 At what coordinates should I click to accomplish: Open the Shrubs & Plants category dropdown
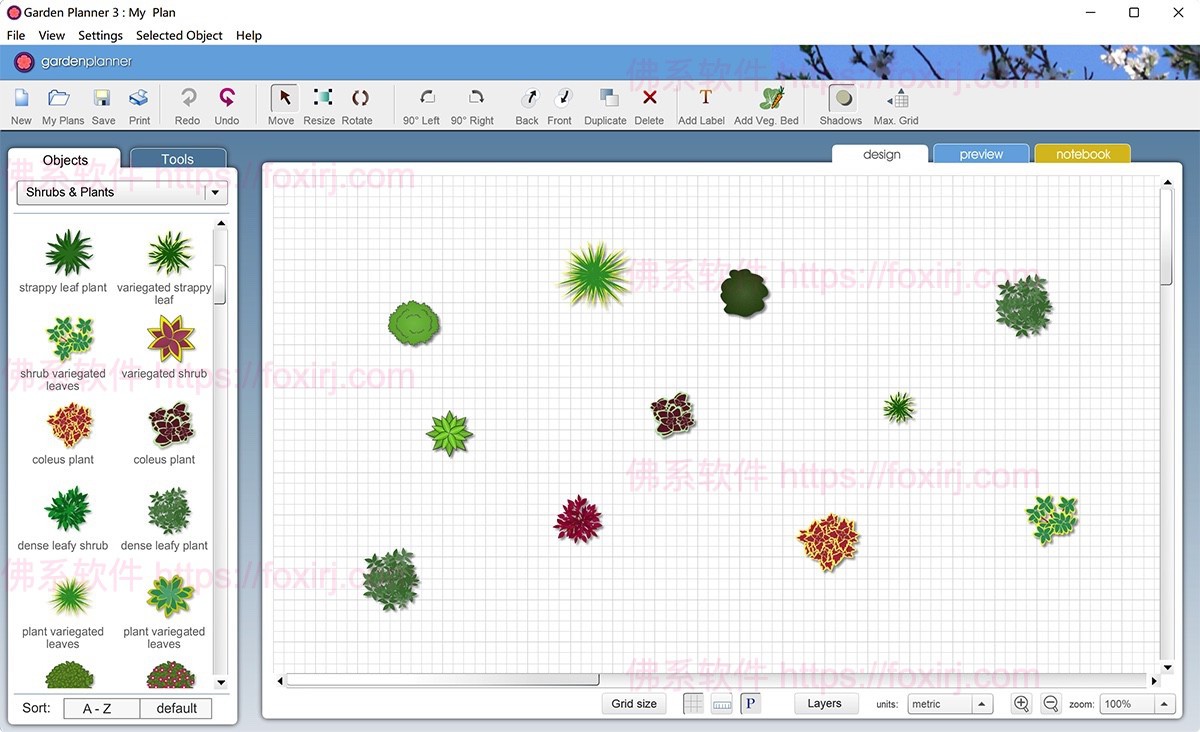pyautogui.click(x=215, y=193)
